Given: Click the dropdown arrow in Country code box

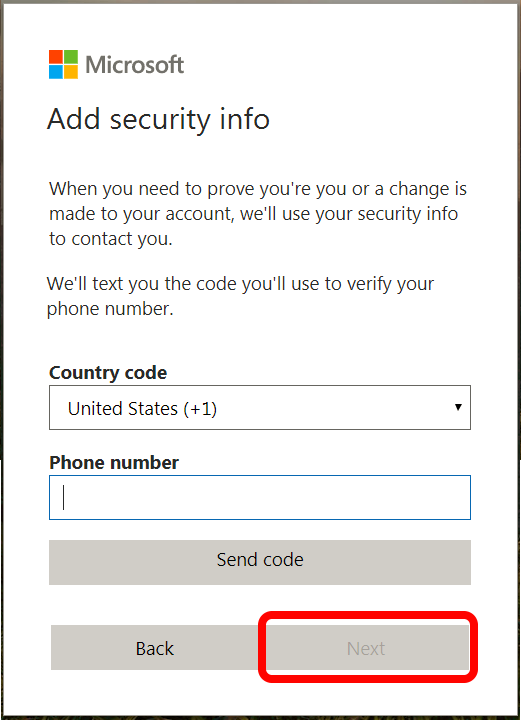Looking at the screenshot, I should click(458, 407).
